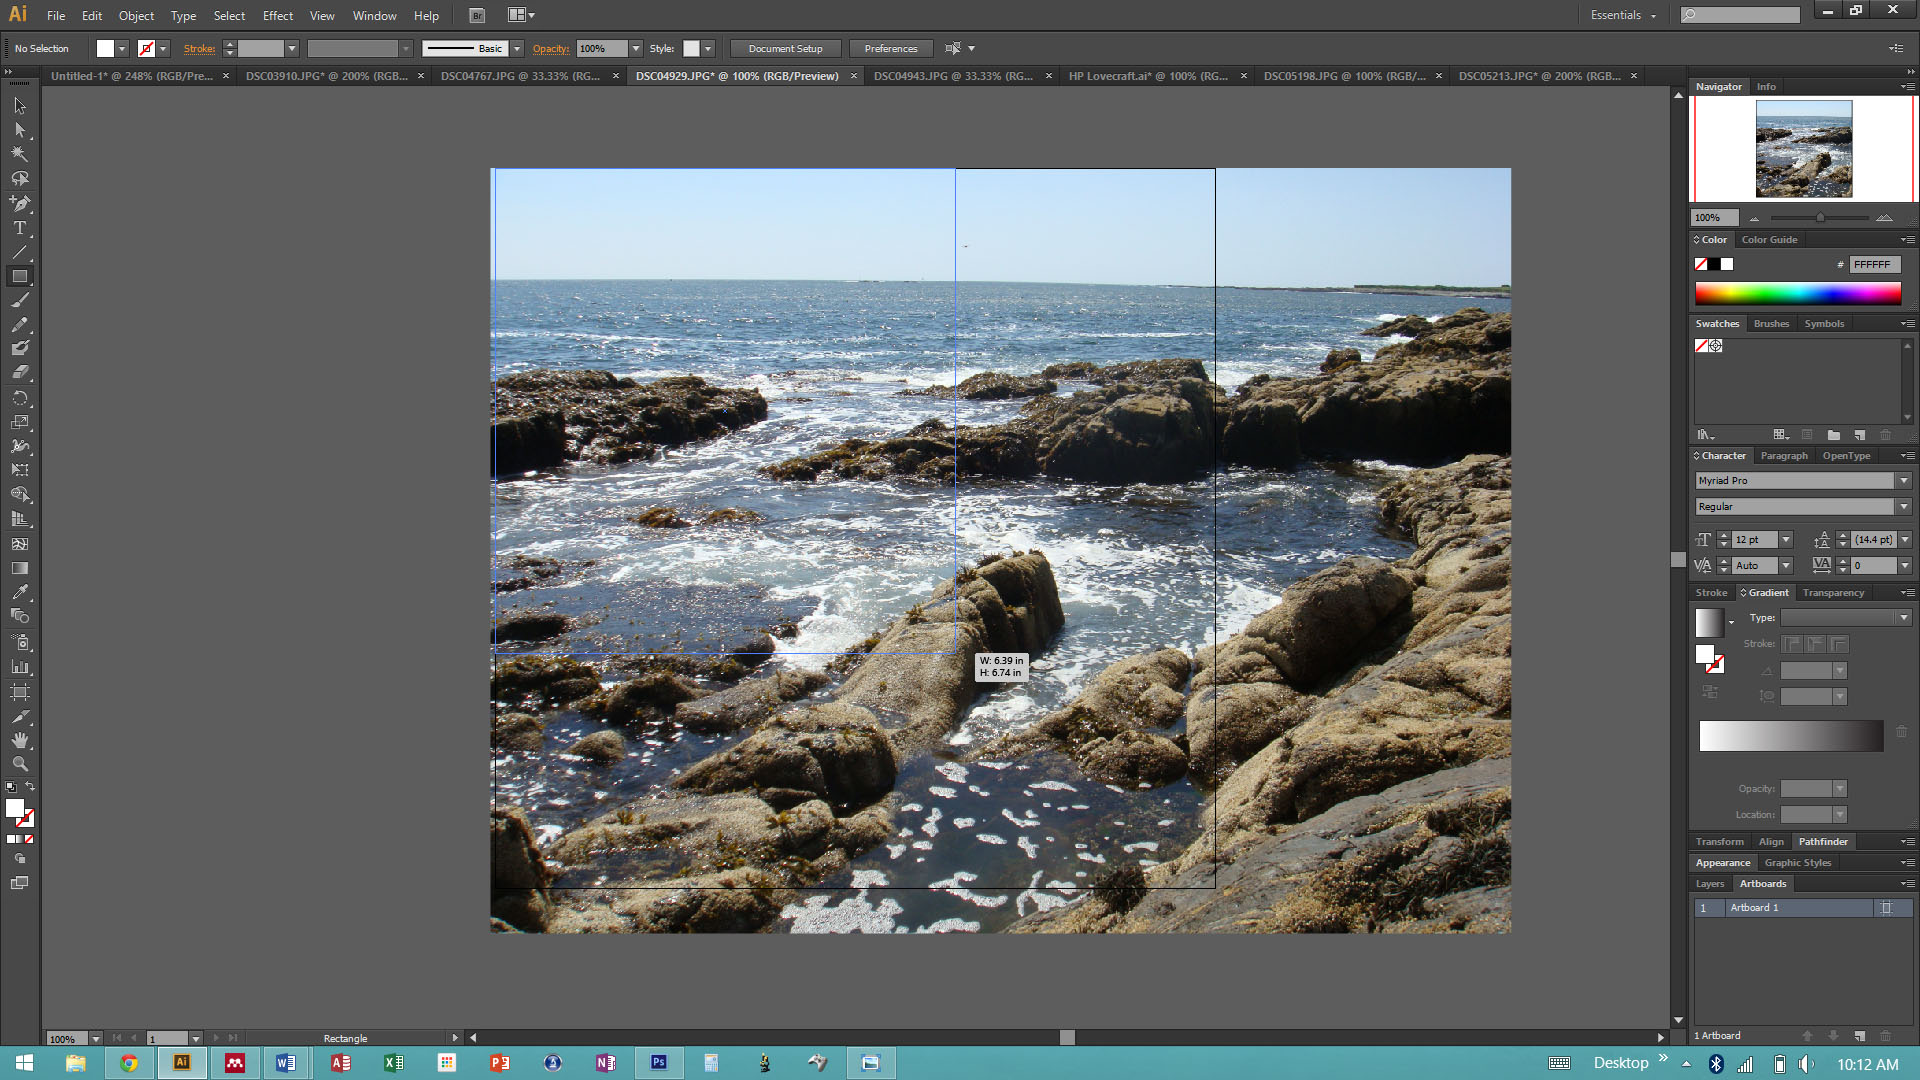The height and width of the screenshot is (1080, 1920).
Task: Select the Eyedropper tool
Action: coord(19,592)
